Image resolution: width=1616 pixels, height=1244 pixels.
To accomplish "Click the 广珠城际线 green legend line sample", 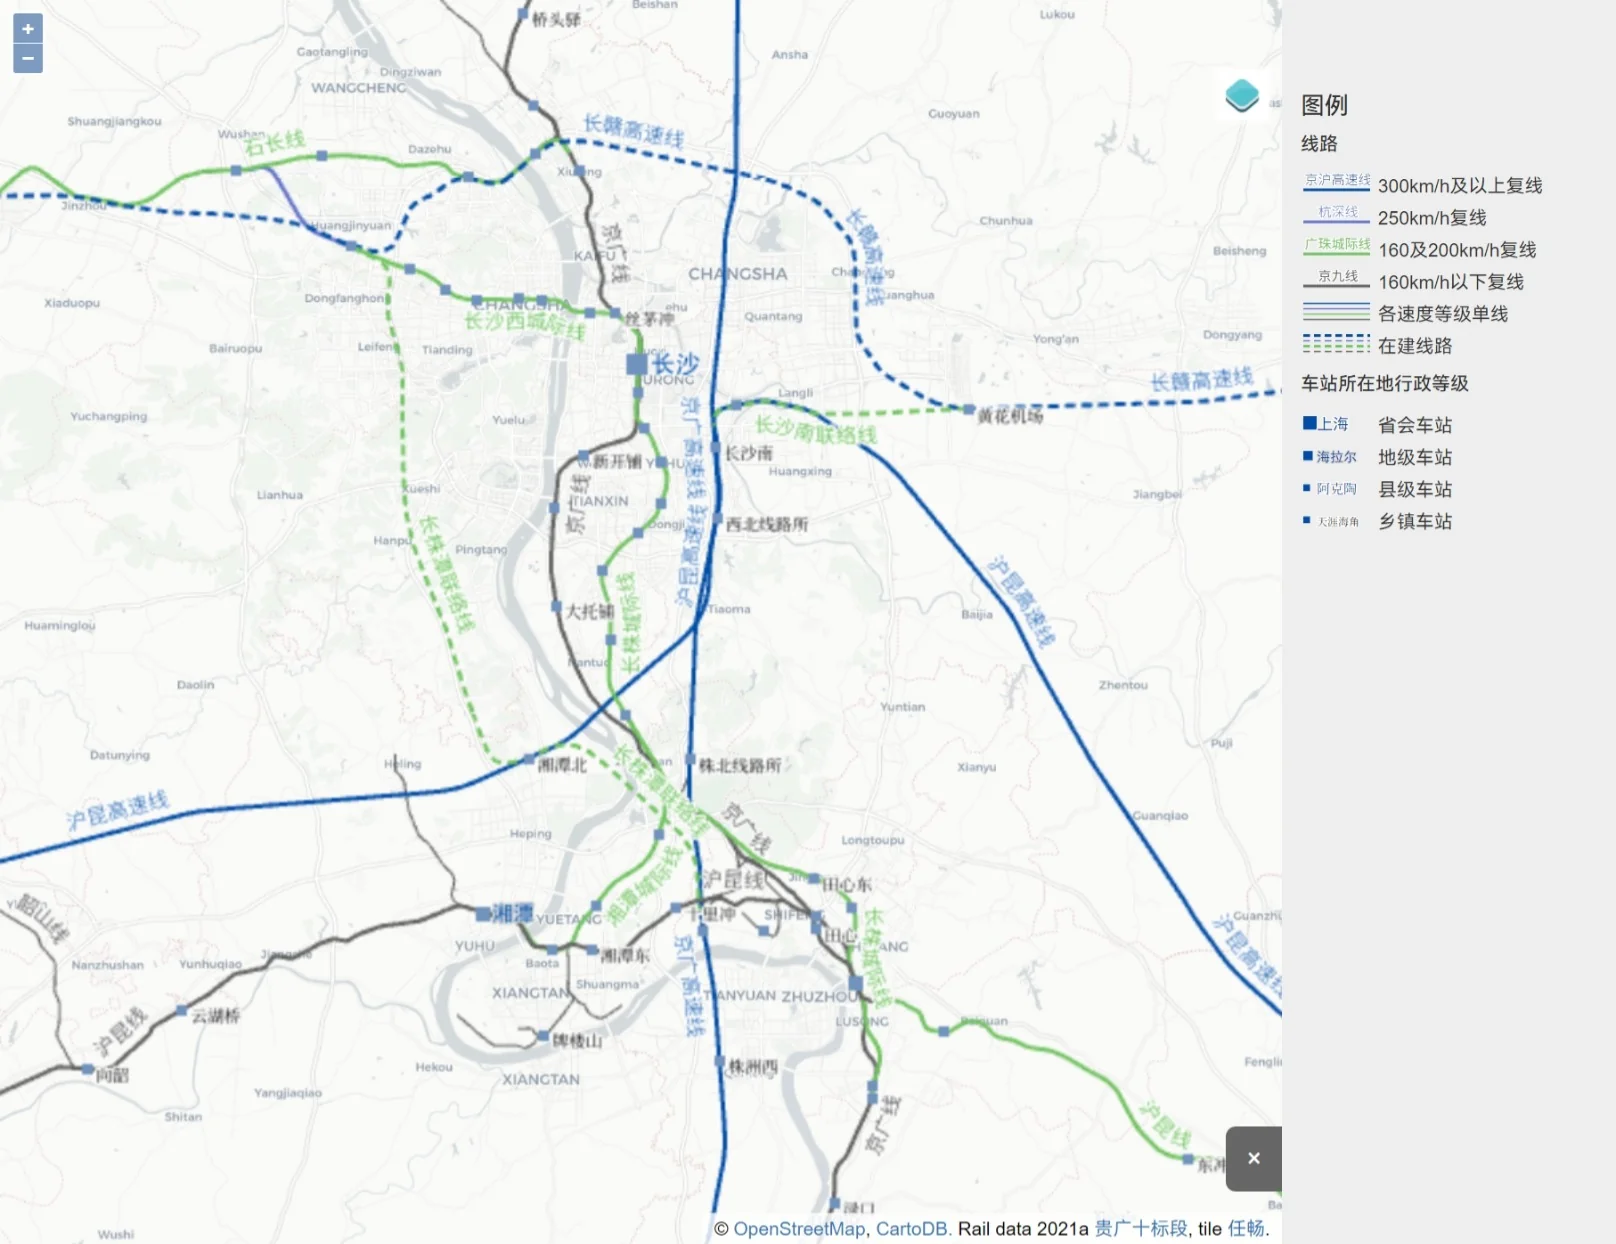I will 1336,246.
